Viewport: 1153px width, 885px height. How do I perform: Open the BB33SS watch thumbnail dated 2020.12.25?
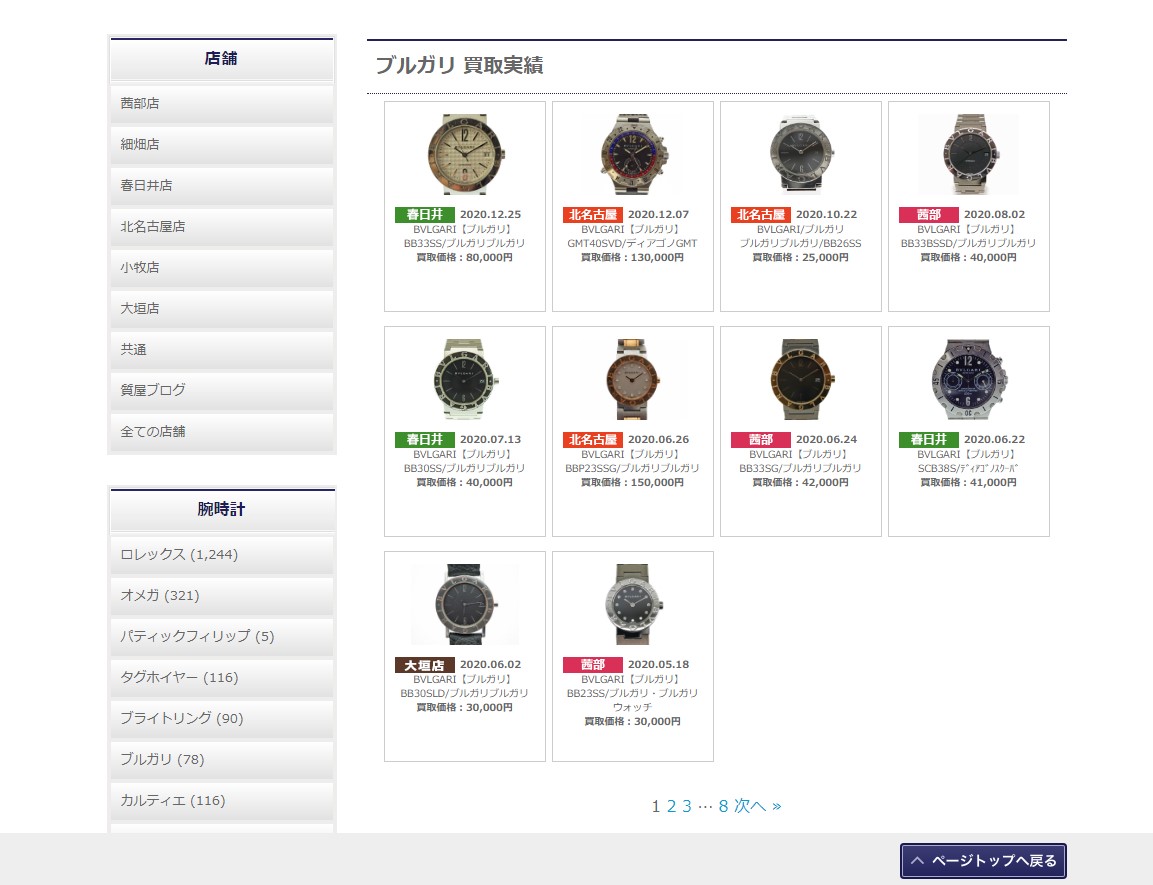464,154
